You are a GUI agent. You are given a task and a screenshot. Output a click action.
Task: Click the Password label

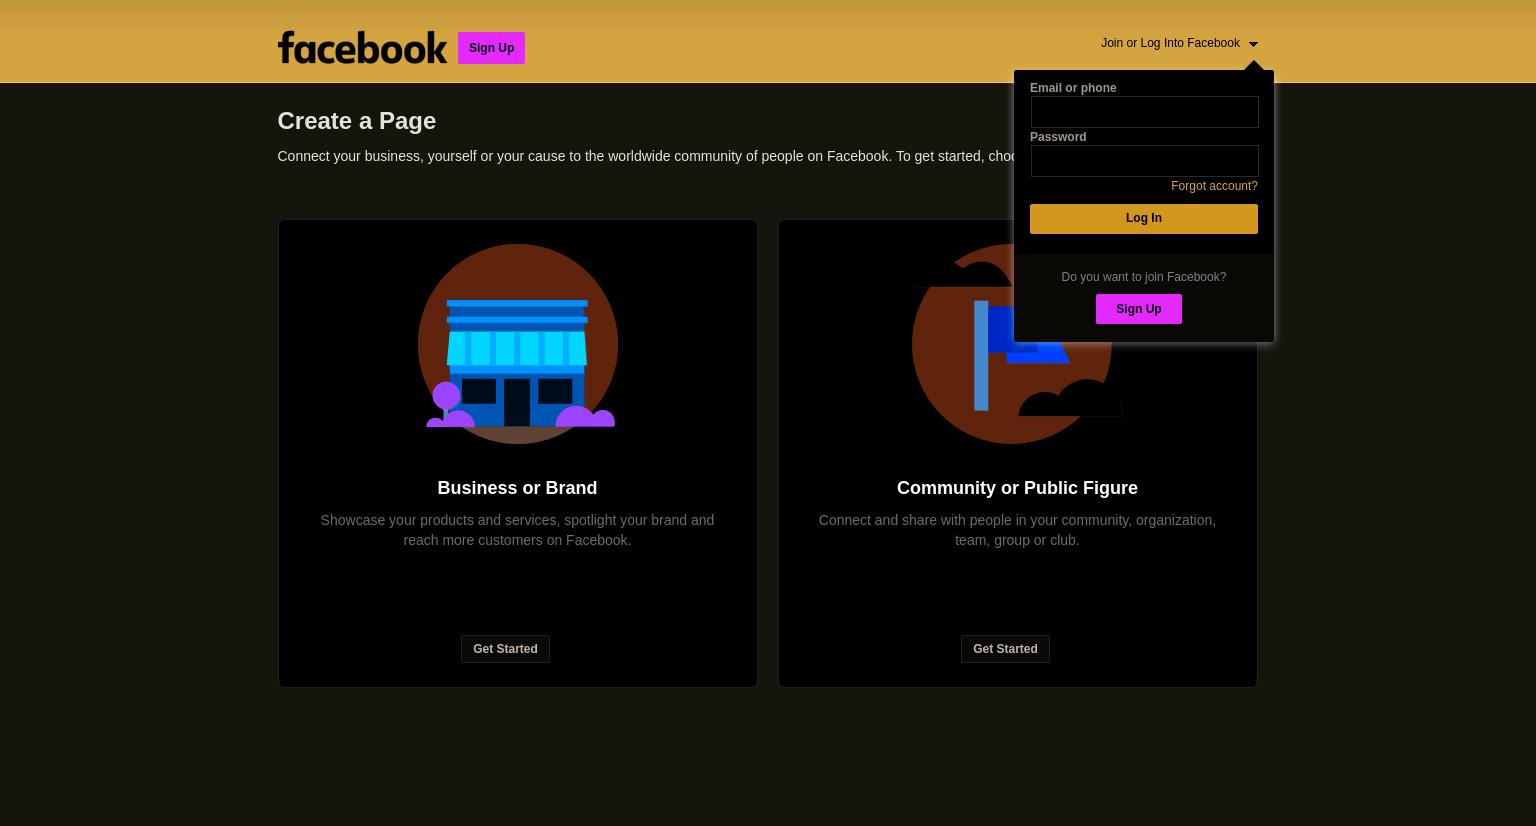pyautogui.click(x=1058, y=137)
